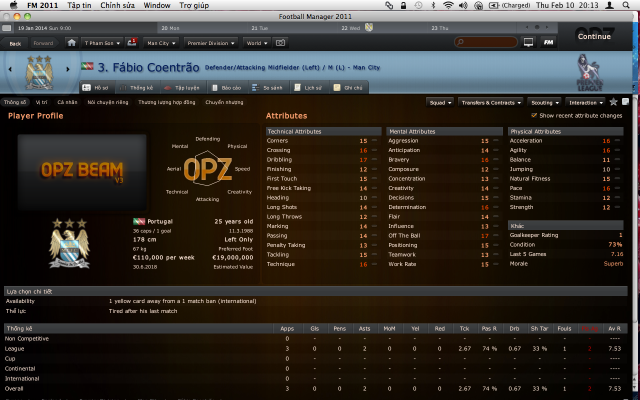Select the Hồ sơ tab
This screenshot has height=400, width=640.
pyautogui.click(x=96, y=88)
